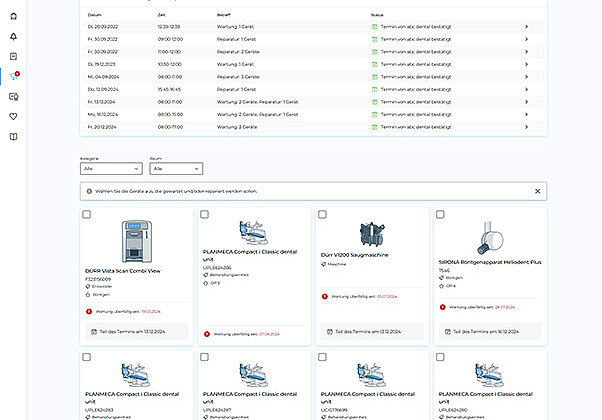Dismiss the device selection hint banner
Image resolution: width=602 pixels, height=420 pixels.
[x=538, y=191]
